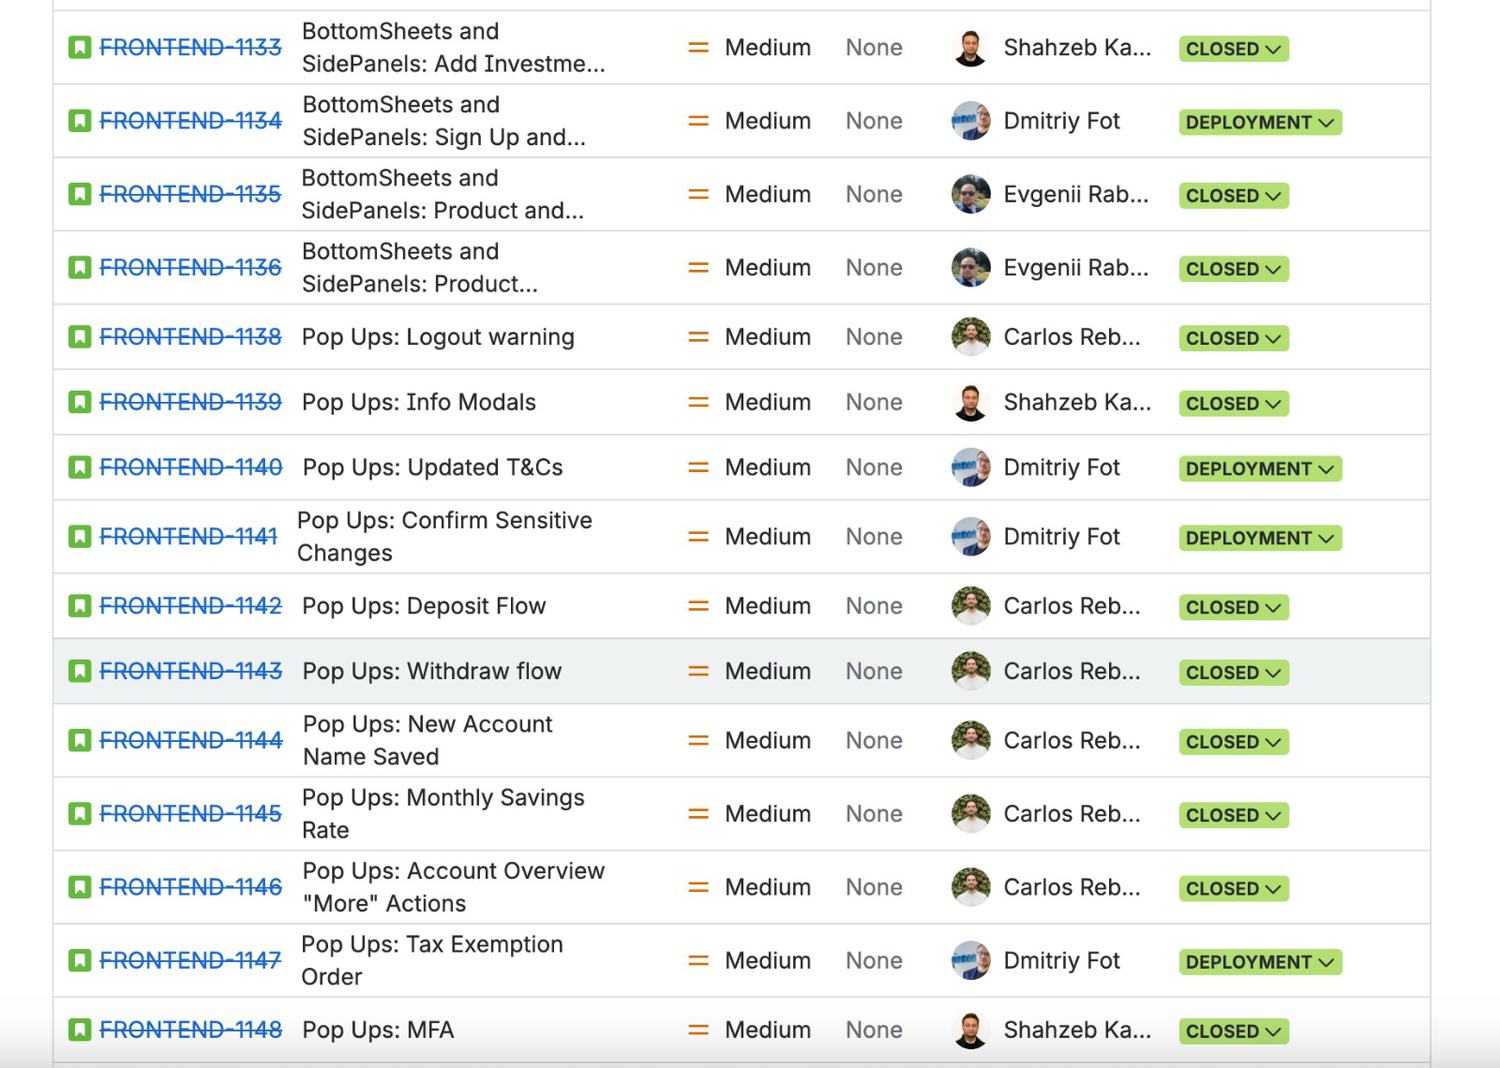Click assignee name Evgenii Rab... on FRONTEND-1136 row
This screenshot has height=1068, width=1500.
click(1076, 268)
